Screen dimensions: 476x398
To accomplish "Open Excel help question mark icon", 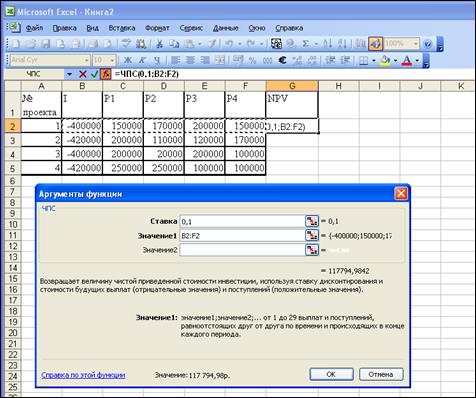I will [428, 44].
